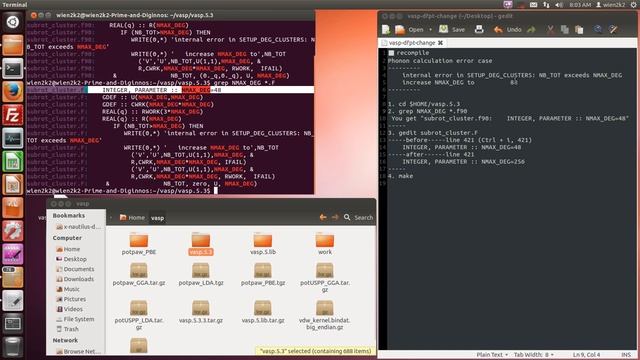Viewport: 640px width, 360px height.
Task: Select the potUSPP_LDA.tar.gz archive
Action: 139,315
